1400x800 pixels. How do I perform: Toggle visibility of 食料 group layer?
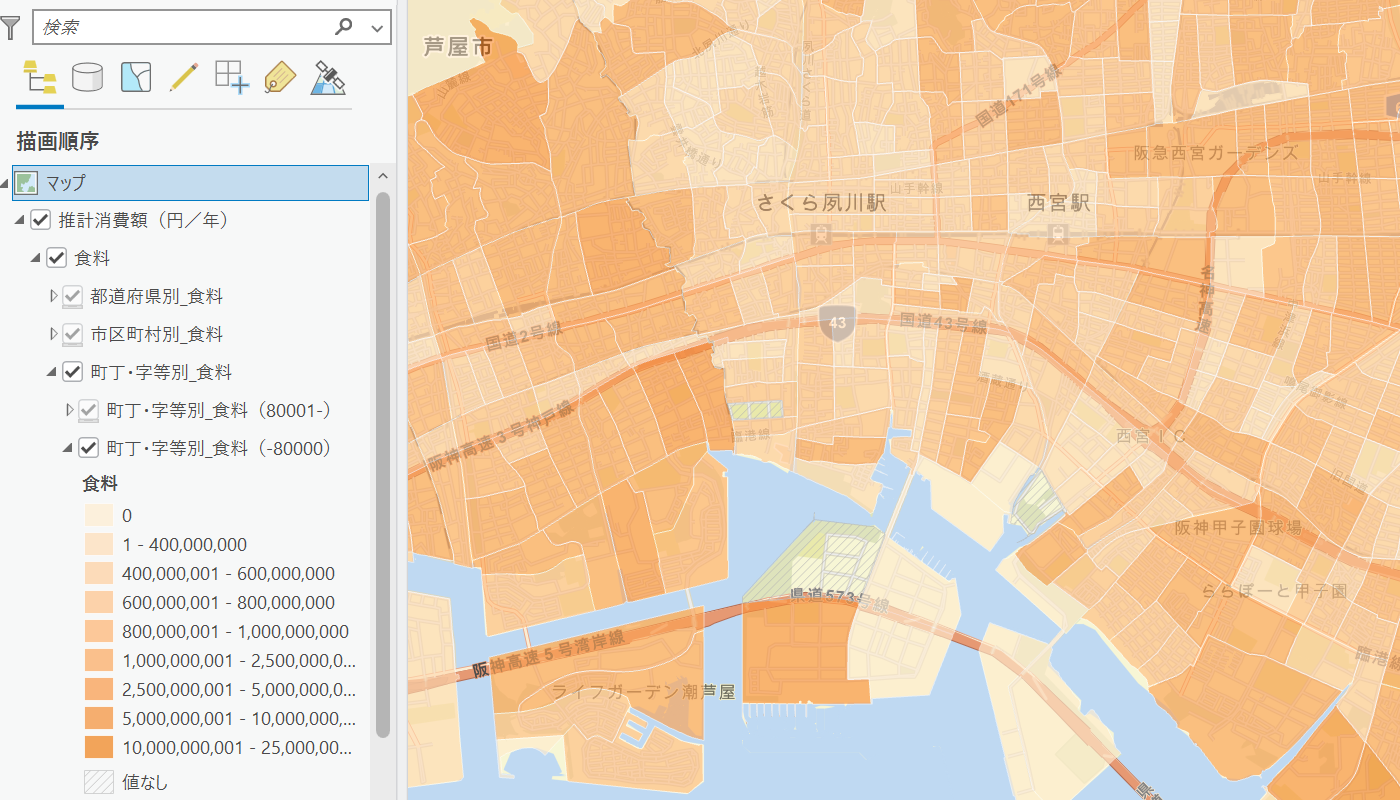(57, 258)
